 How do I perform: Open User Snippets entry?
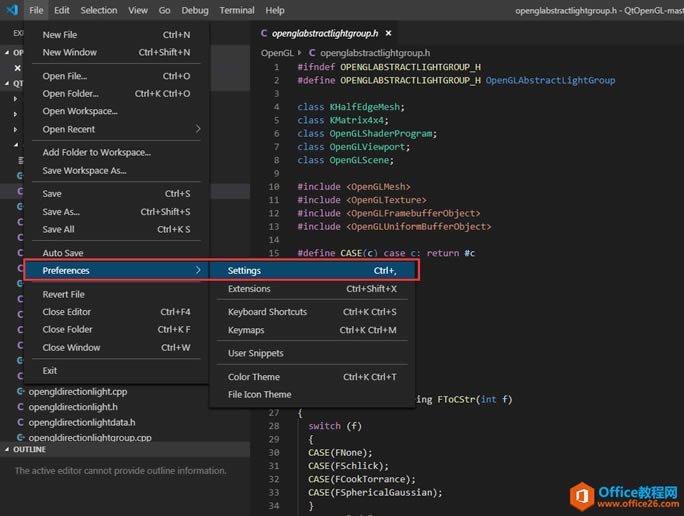312,353
